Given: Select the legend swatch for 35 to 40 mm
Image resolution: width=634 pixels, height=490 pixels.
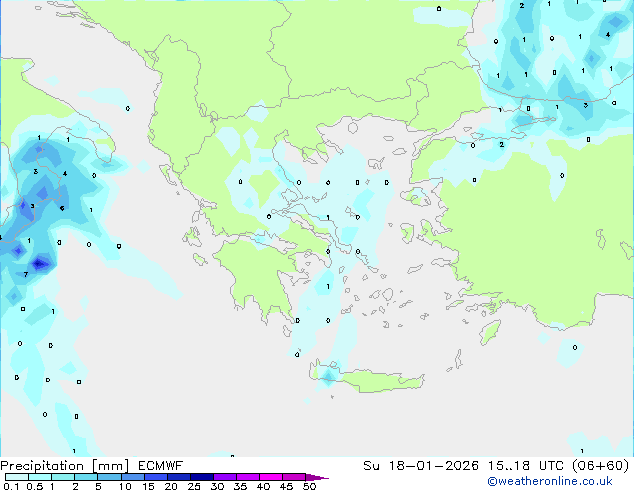Looking at the screenshot, I should 248,477.
